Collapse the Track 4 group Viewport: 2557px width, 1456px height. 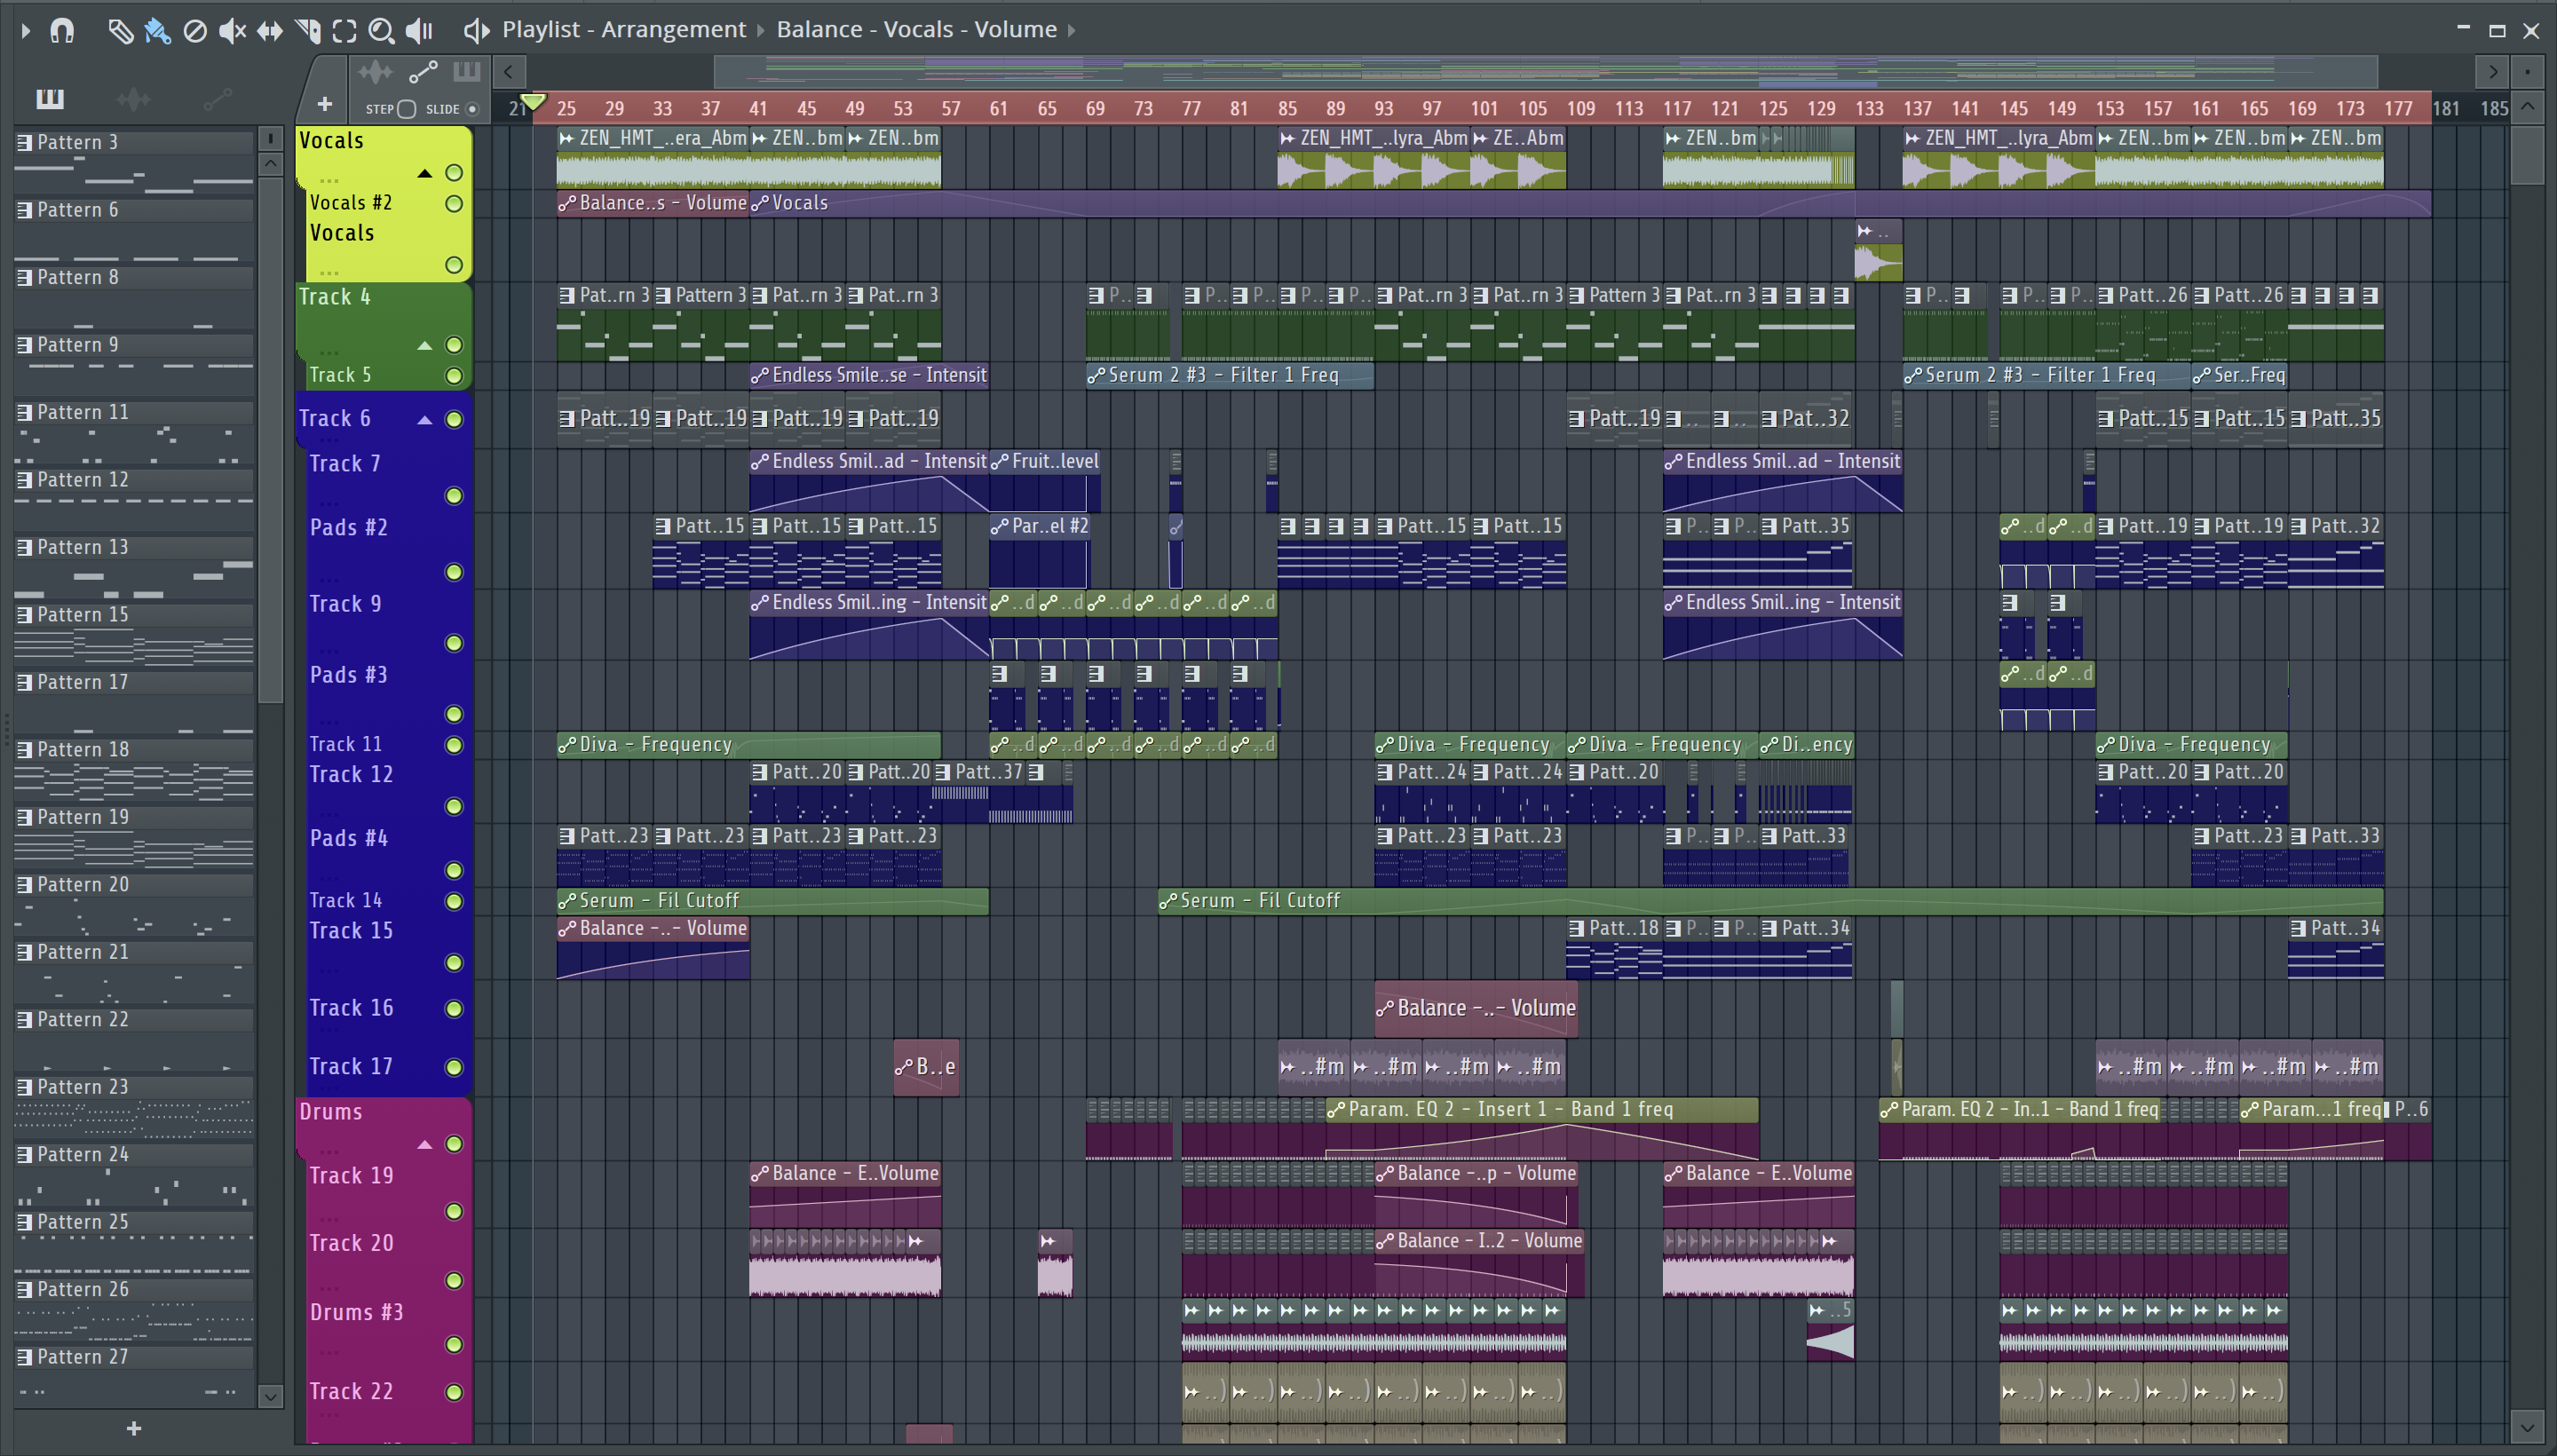tap(425, 346)
